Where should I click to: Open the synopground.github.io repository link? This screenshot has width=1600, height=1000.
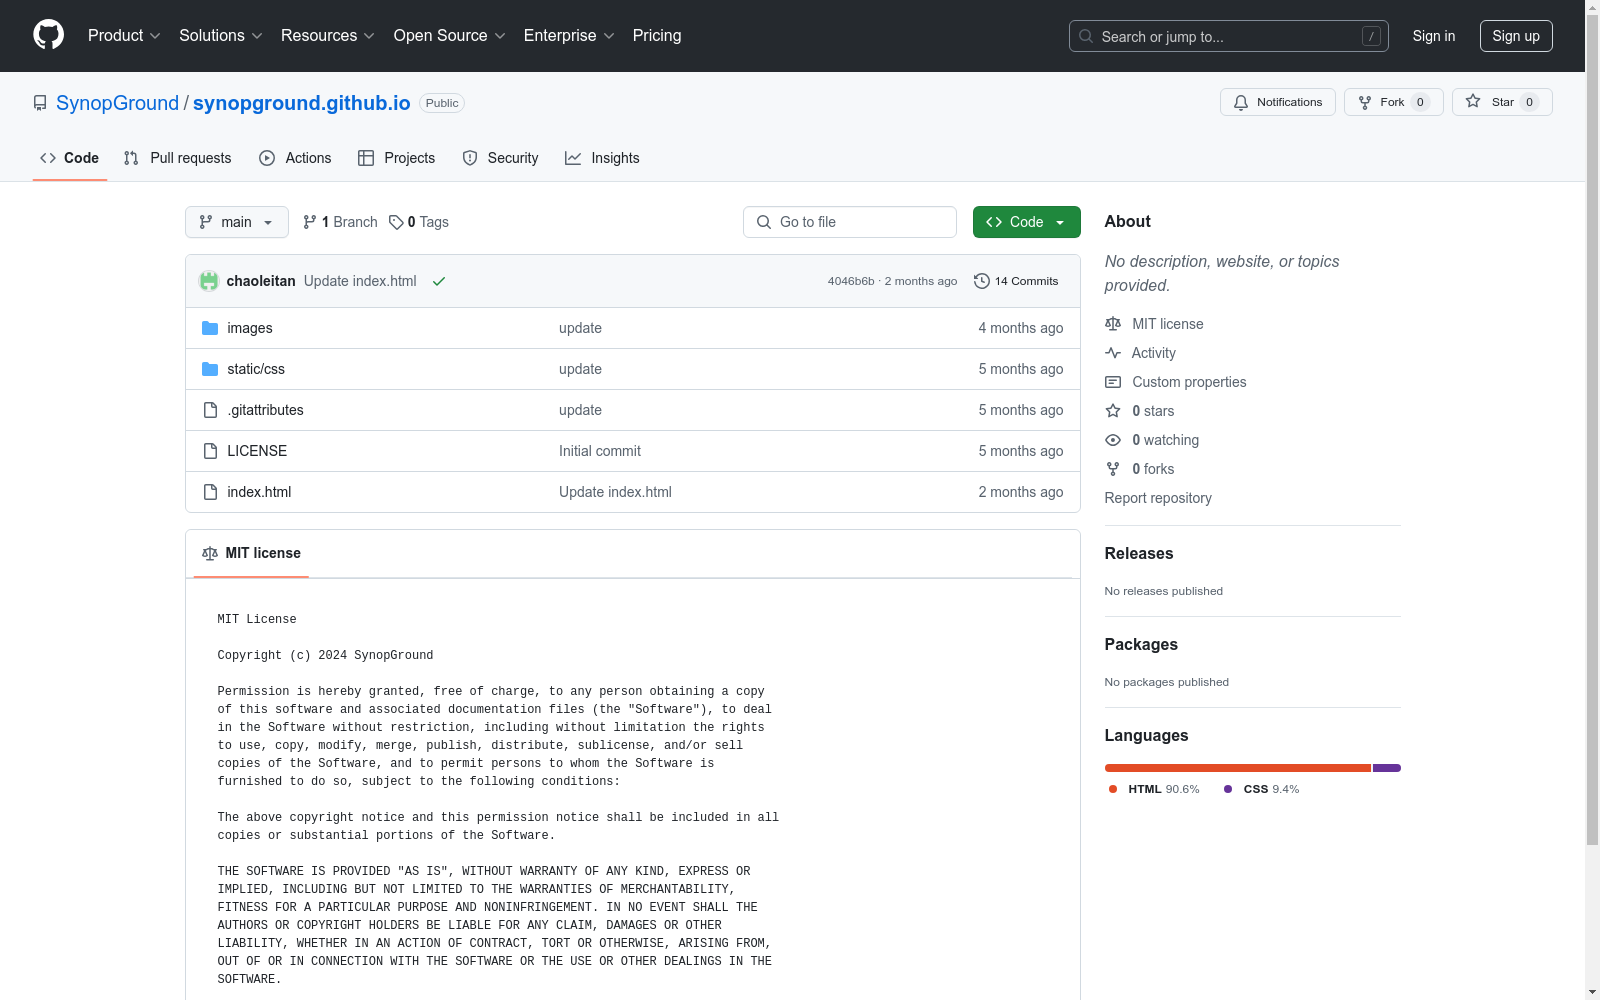302,103
